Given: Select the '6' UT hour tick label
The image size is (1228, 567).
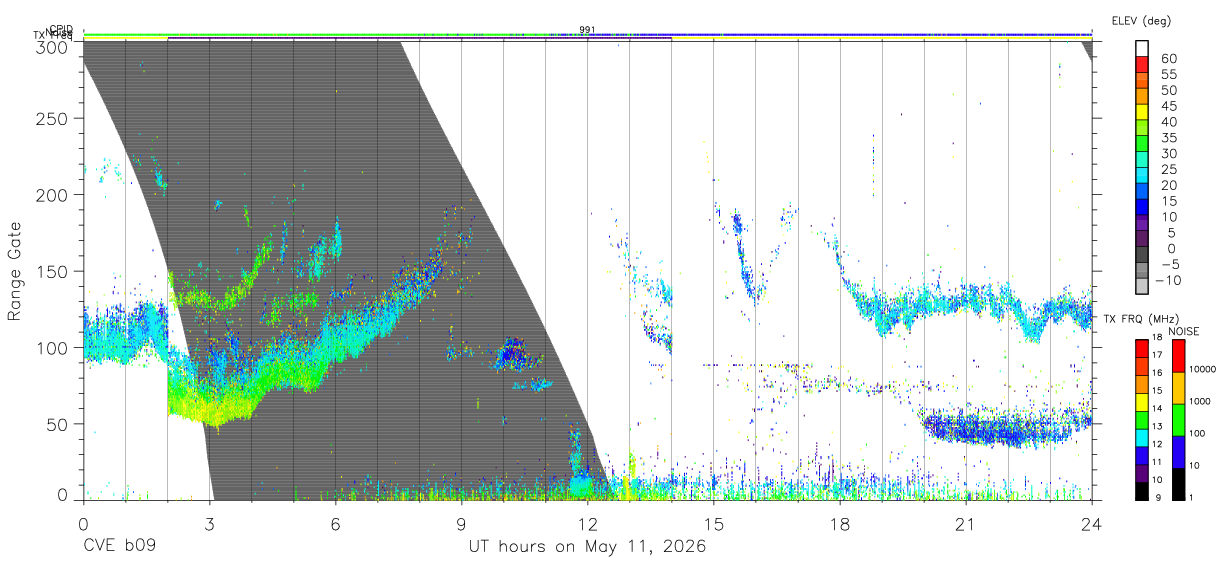Looking at the screenshot, I should click(x=336, y=523).
